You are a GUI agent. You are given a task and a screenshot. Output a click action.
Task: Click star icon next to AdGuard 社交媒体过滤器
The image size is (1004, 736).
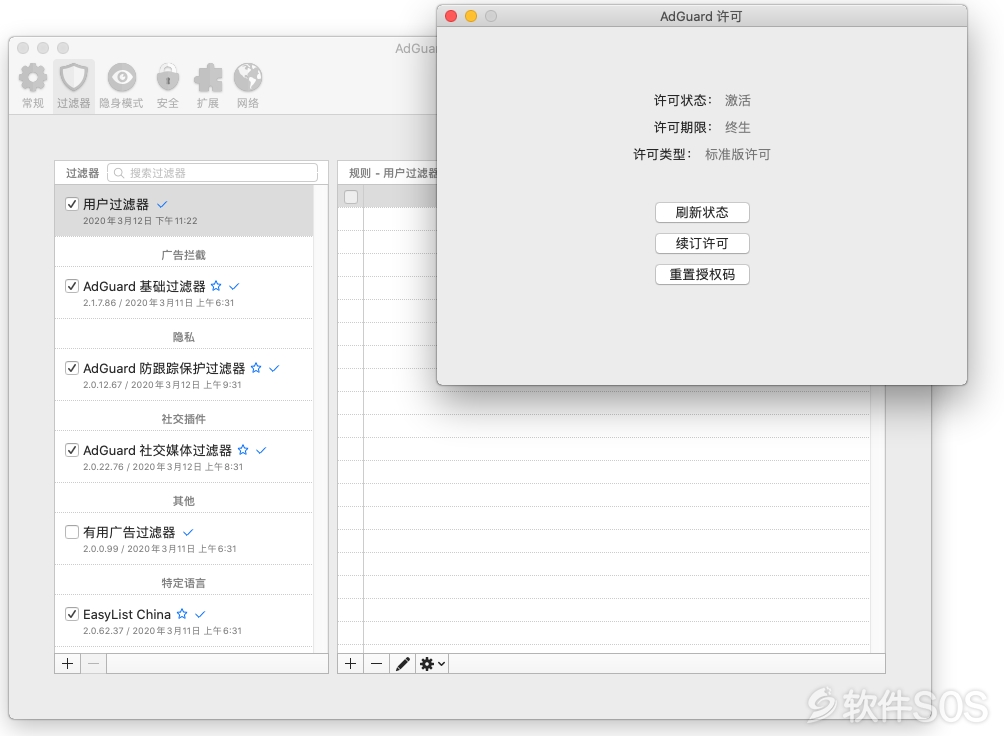tap(243, 450)
